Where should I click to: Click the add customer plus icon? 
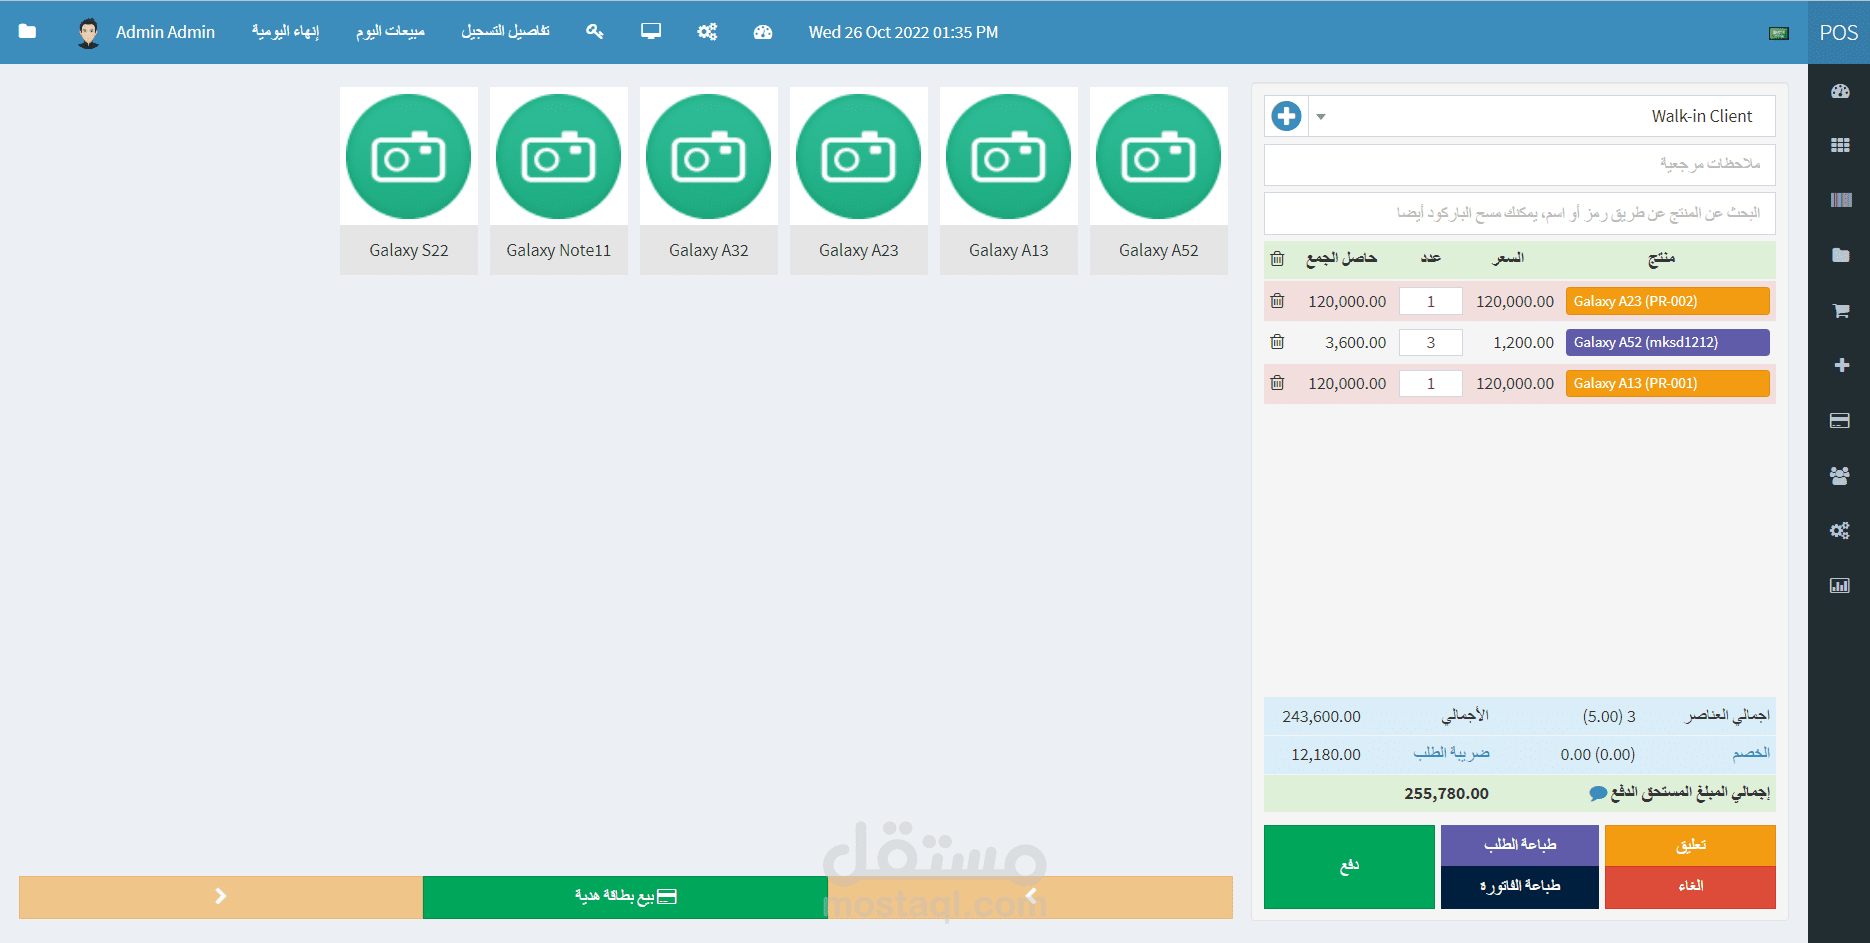click(x=1286, y=116)
